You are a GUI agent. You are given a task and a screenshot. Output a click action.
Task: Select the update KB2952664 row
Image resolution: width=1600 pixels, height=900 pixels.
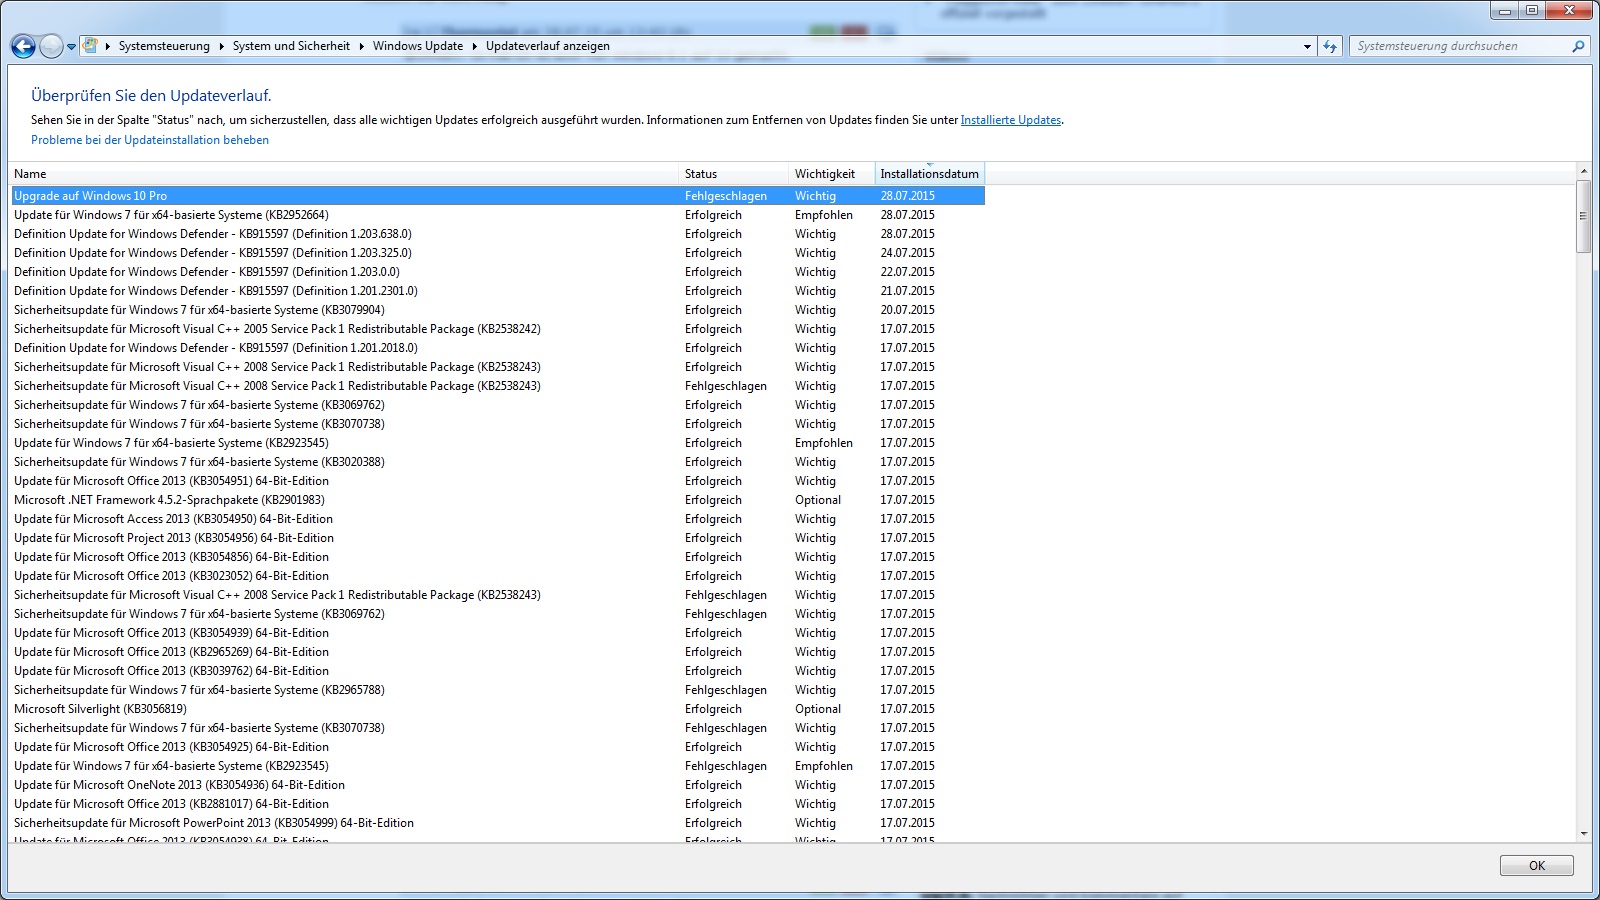click(498, 215)
